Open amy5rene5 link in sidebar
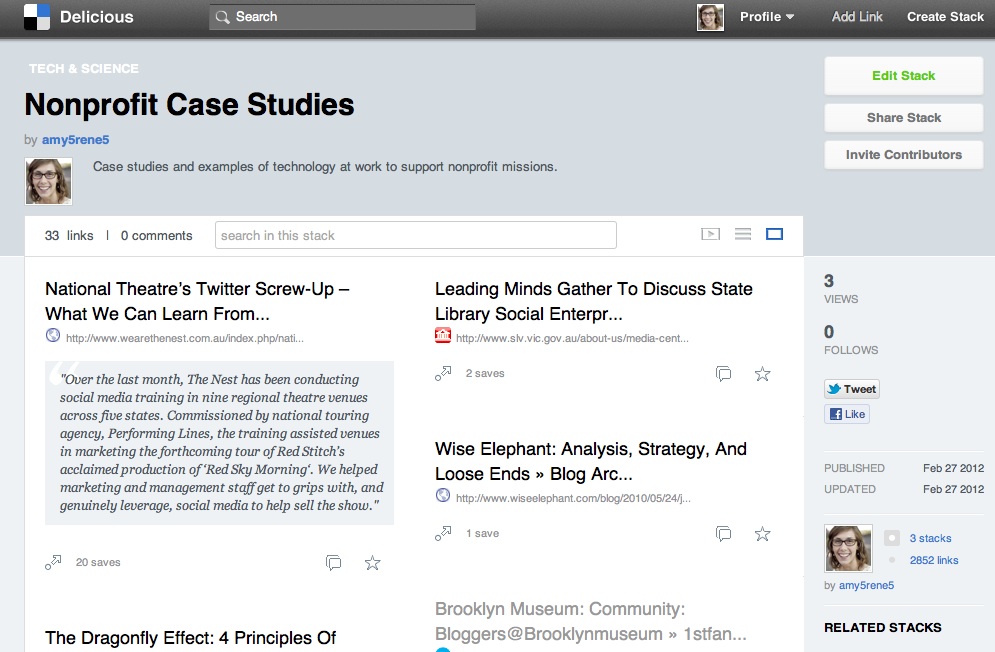 tap(866, 585)
